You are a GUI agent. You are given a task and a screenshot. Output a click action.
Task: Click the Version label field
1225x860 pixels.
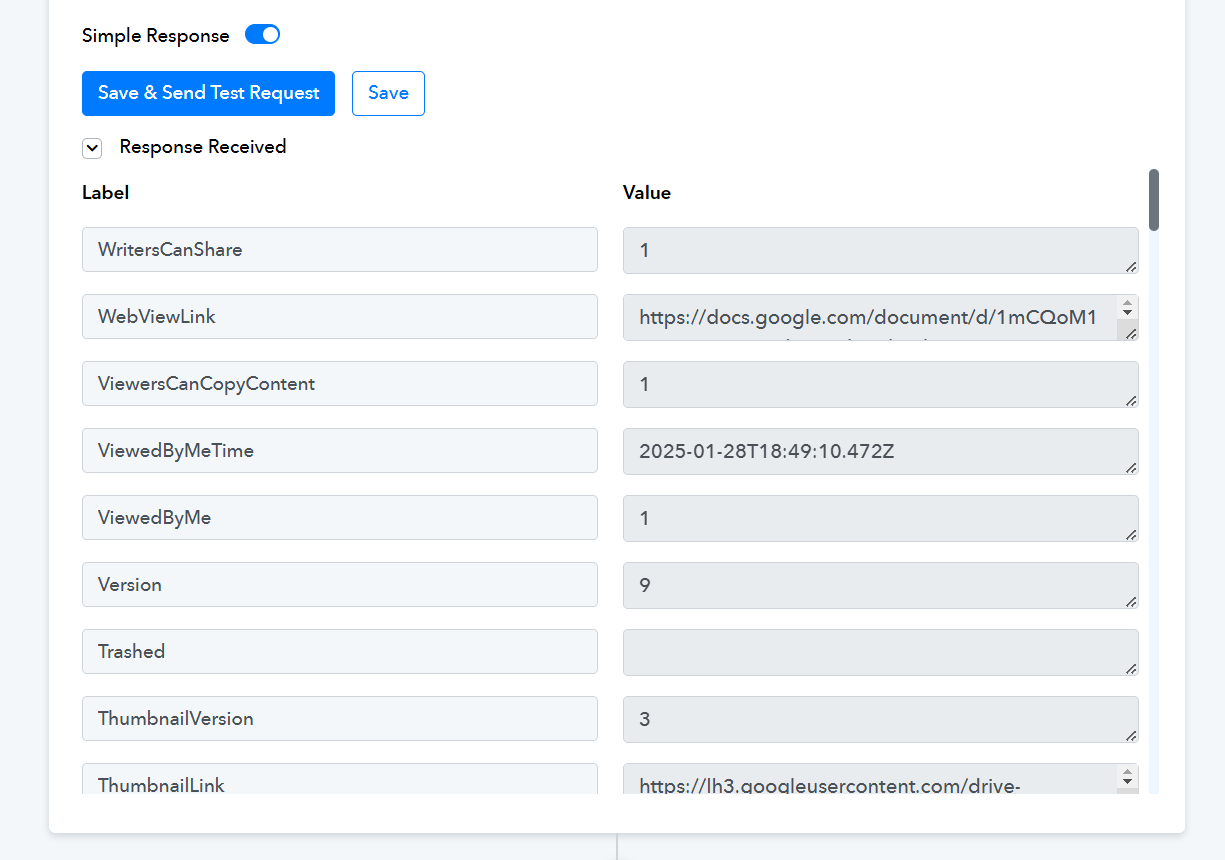coord(340,584)
